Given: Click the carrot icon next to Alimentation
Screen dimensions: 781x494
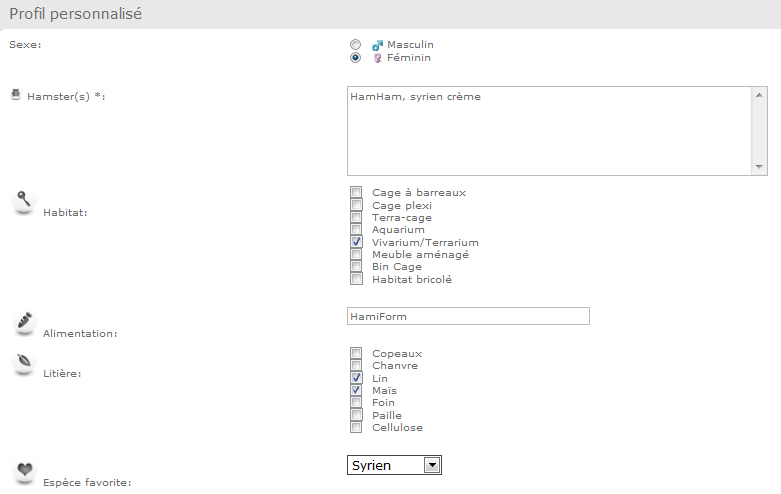Looking at the screenshot, I should point(24,322).
